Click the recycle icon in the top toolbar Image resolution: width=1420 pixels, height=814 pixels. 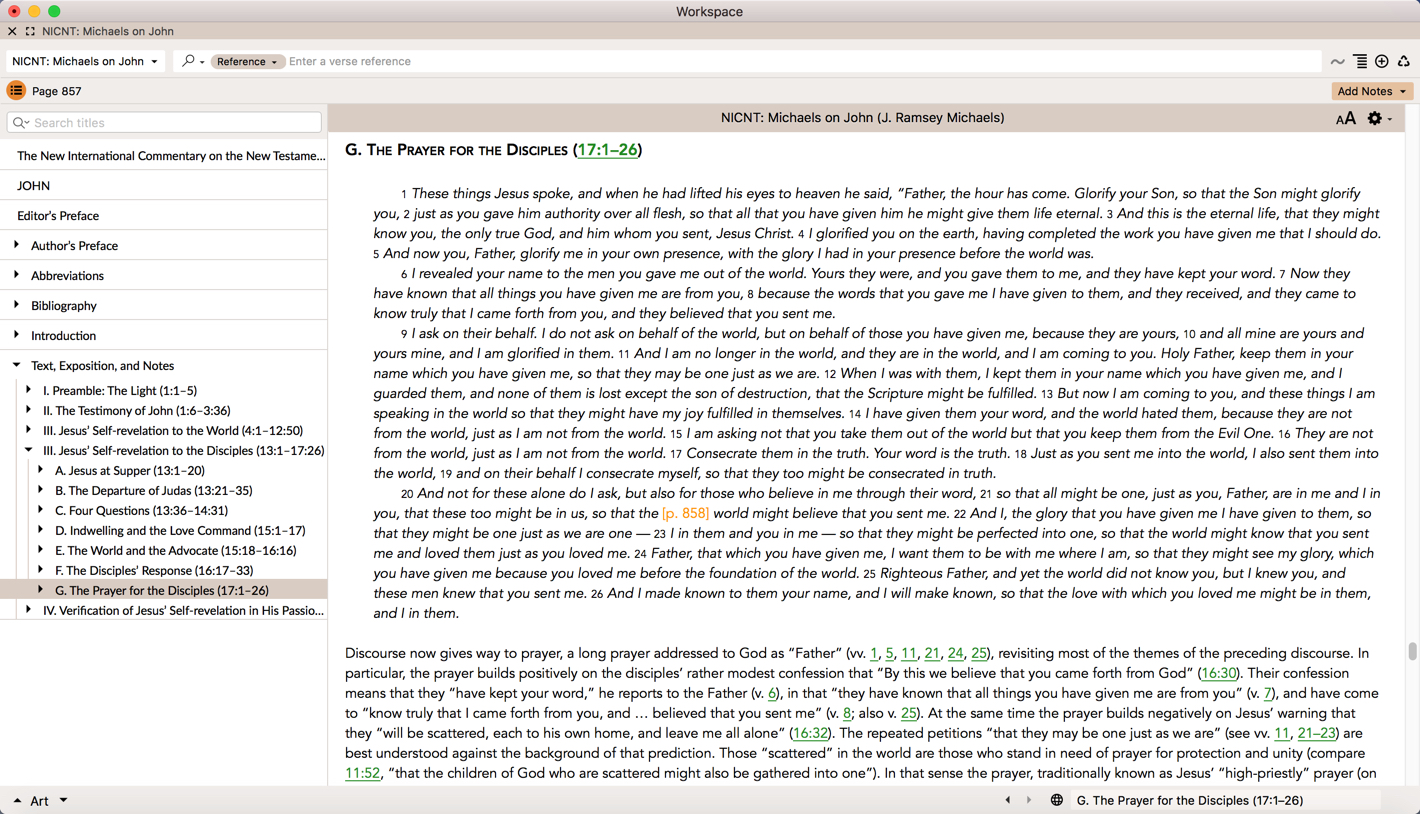(x=1404, y=61)
